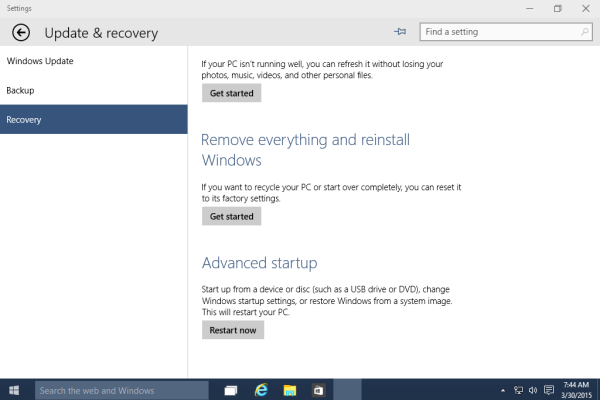Open Action Center notifications icon
The height and width of the screenshot is (400, 600).
[x=549, y=390]
